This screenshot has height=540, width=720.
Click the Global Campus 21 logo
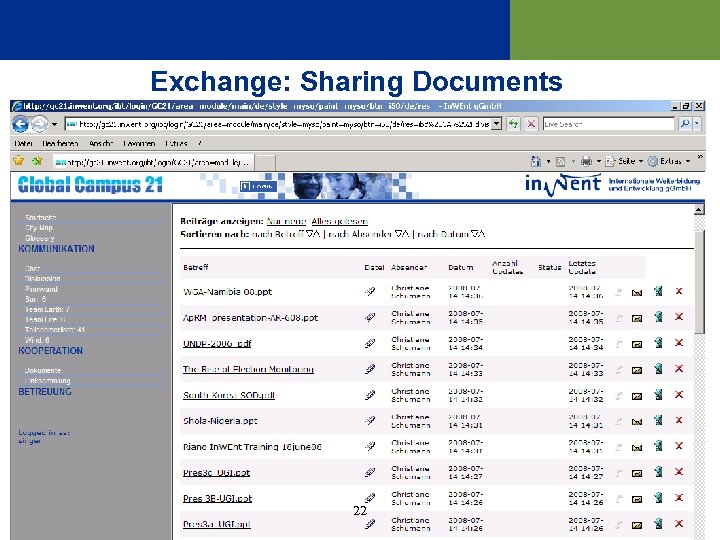pyautogui.click(x=90, y=185)
